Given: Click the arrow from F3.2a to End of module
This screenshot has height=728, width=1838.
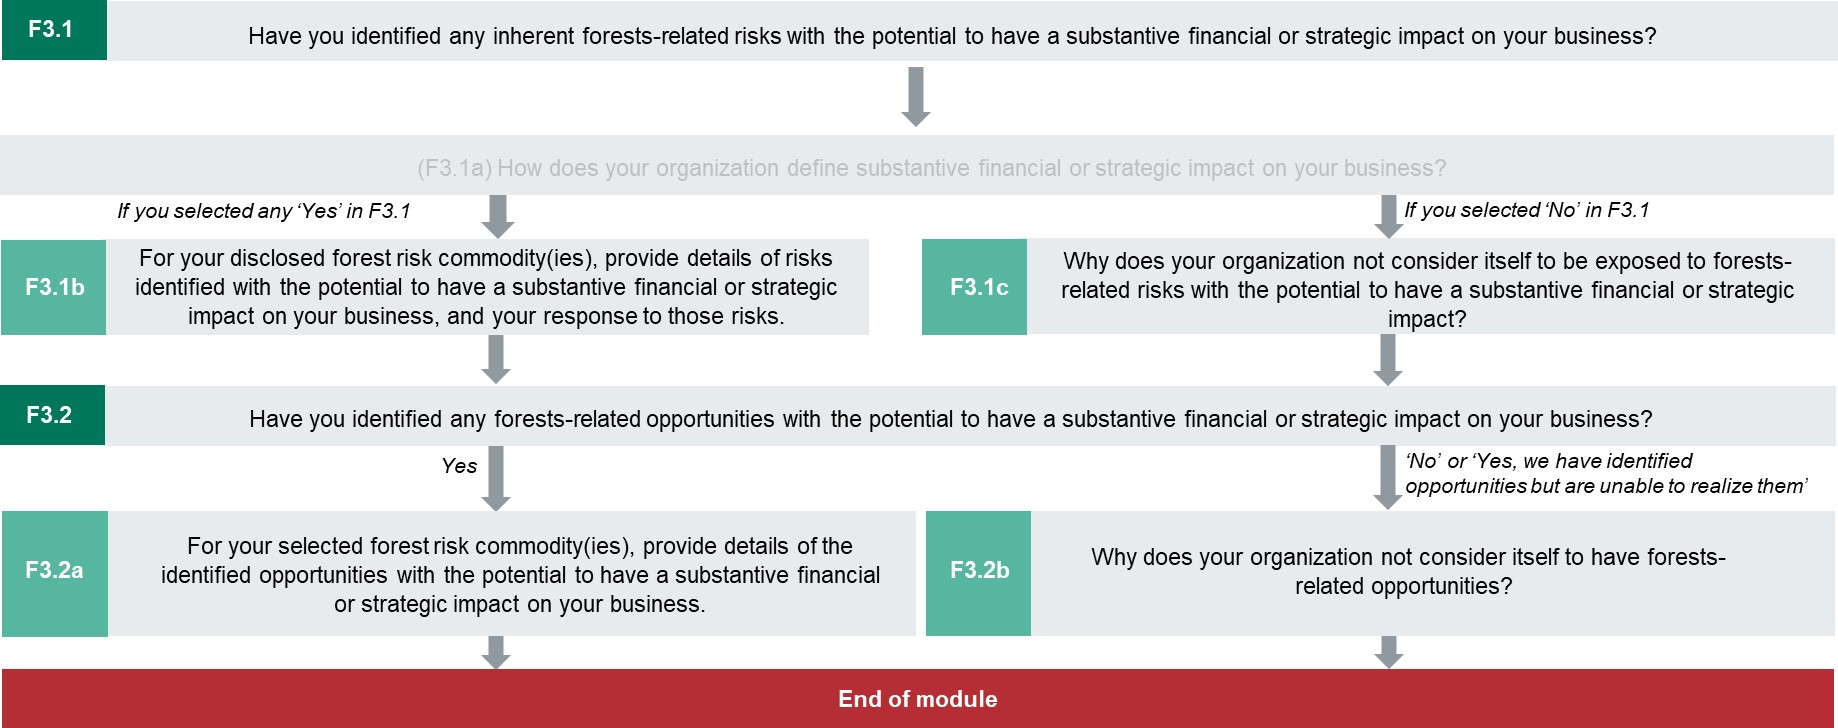Looking at the screenshot, I should click(x=496, y=652).
